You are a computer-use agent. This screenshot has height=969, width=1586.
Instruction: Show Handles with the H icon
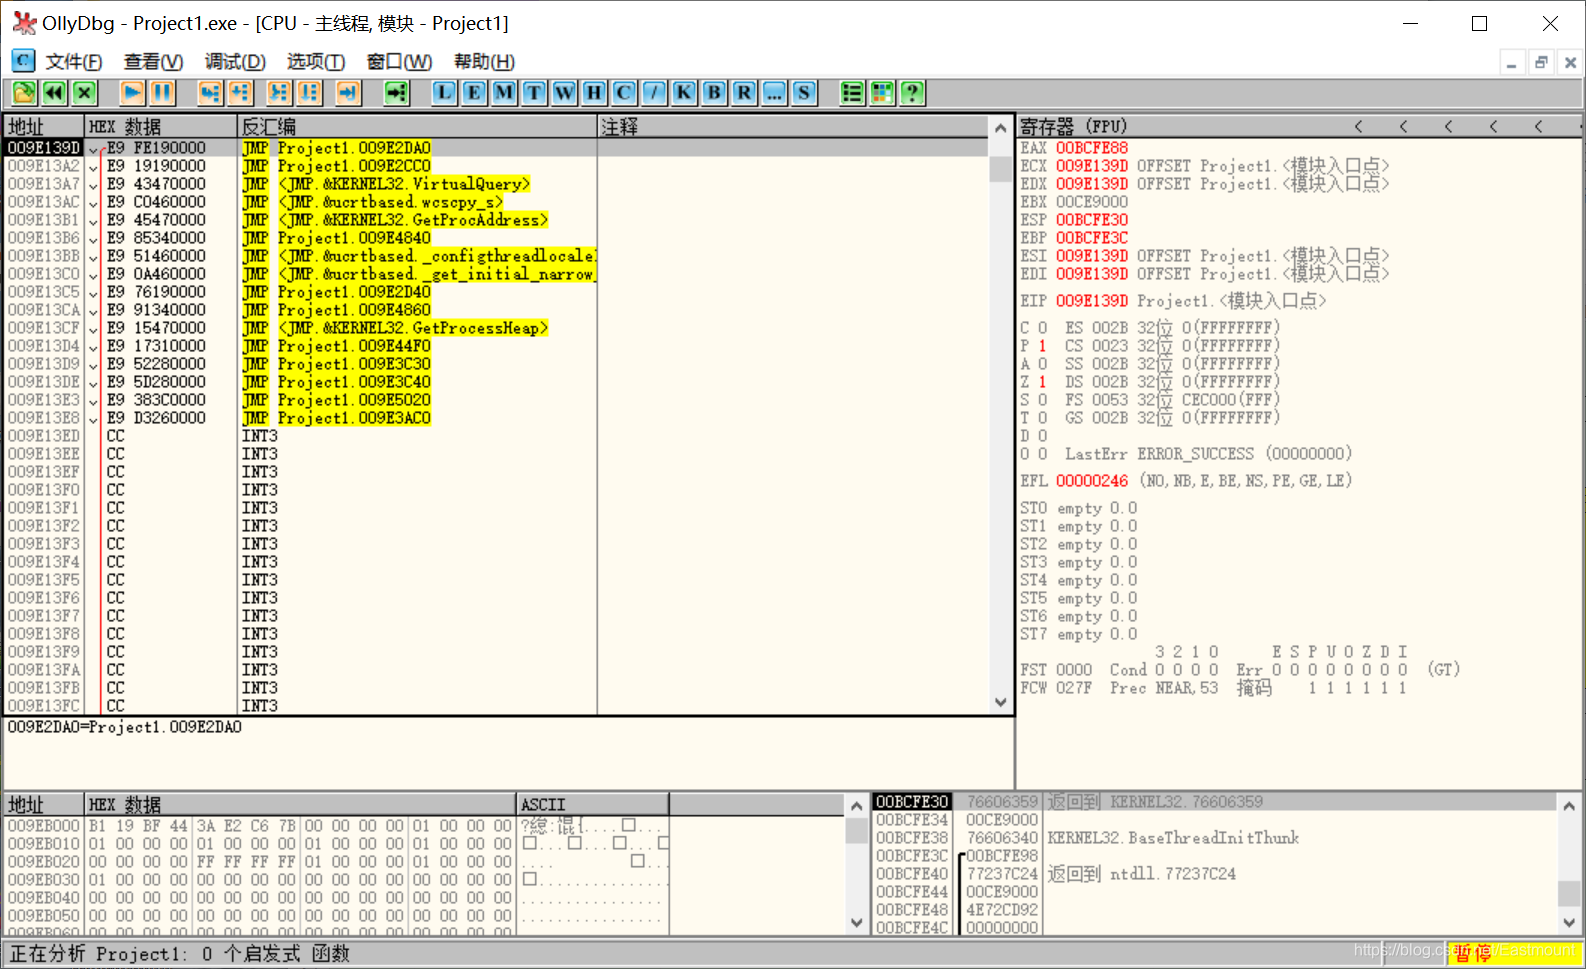coord(594,93)
